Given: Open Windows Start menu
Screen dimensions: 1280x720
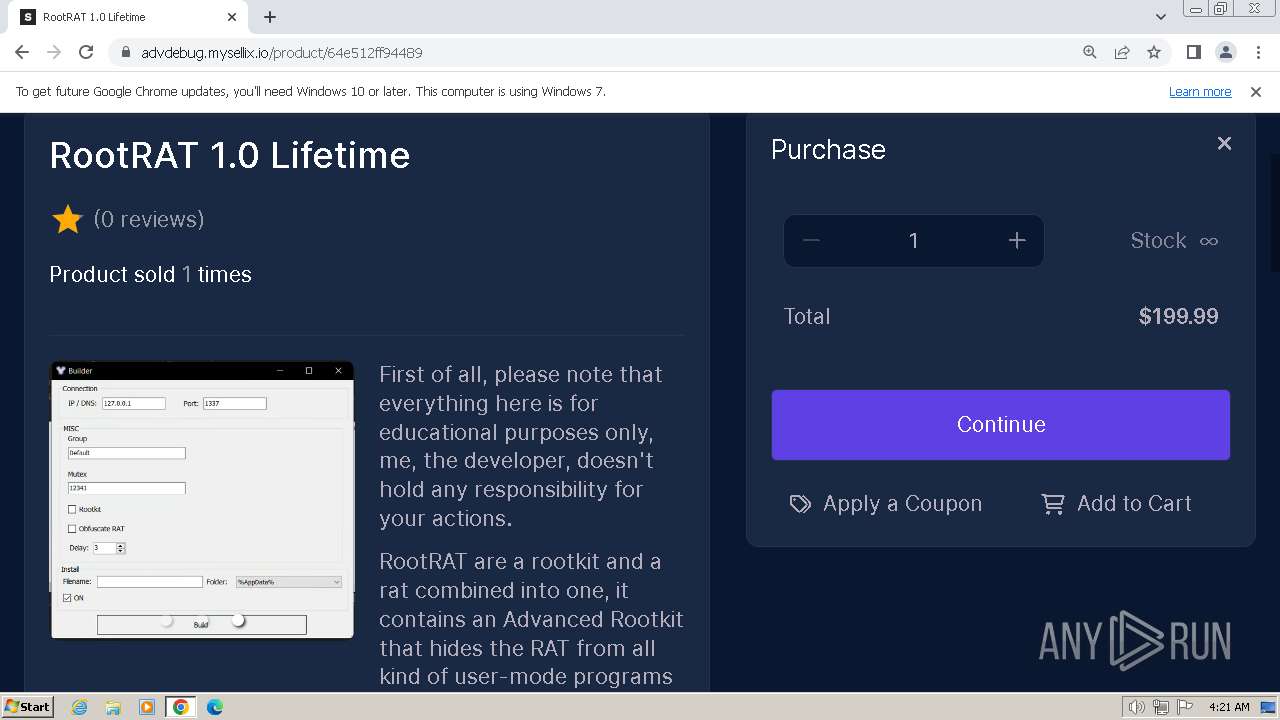Looking at the screenshot, I should (27, 707).
